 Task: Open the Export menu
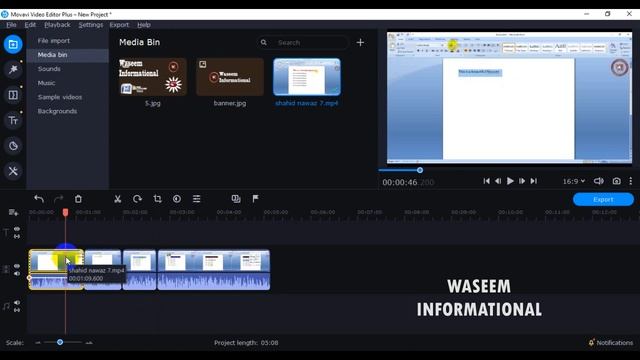[119, 25]
